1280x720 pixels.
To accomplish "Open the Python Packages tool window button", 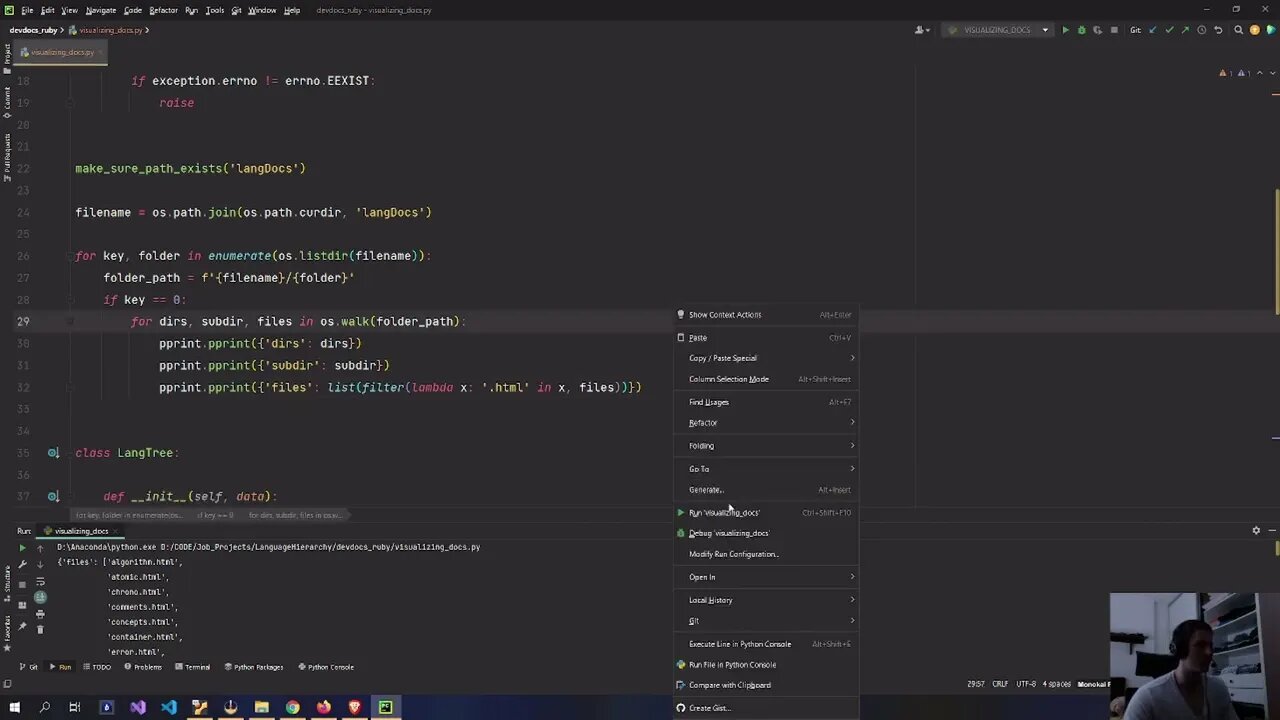I will [254, 667].
